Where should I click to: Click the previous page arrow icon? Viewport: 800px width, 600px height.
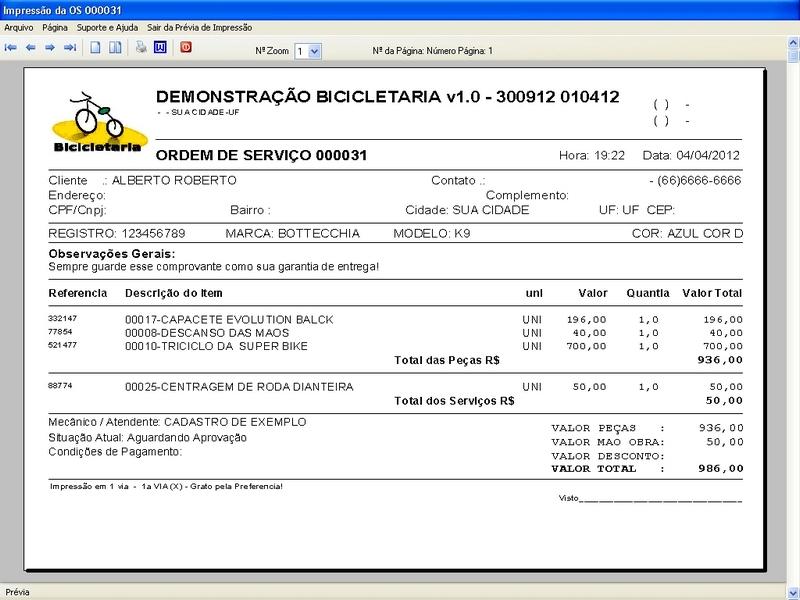[31, 47]
